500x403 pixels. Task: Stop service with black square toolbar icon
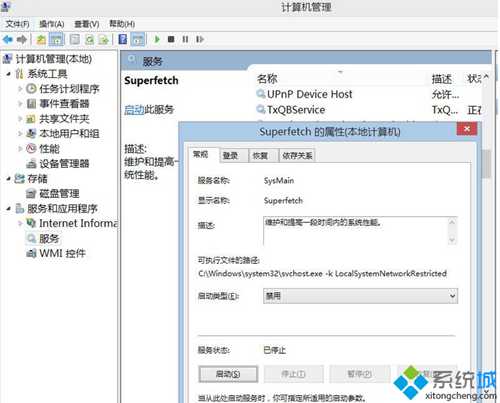click(x=171, y=39)
